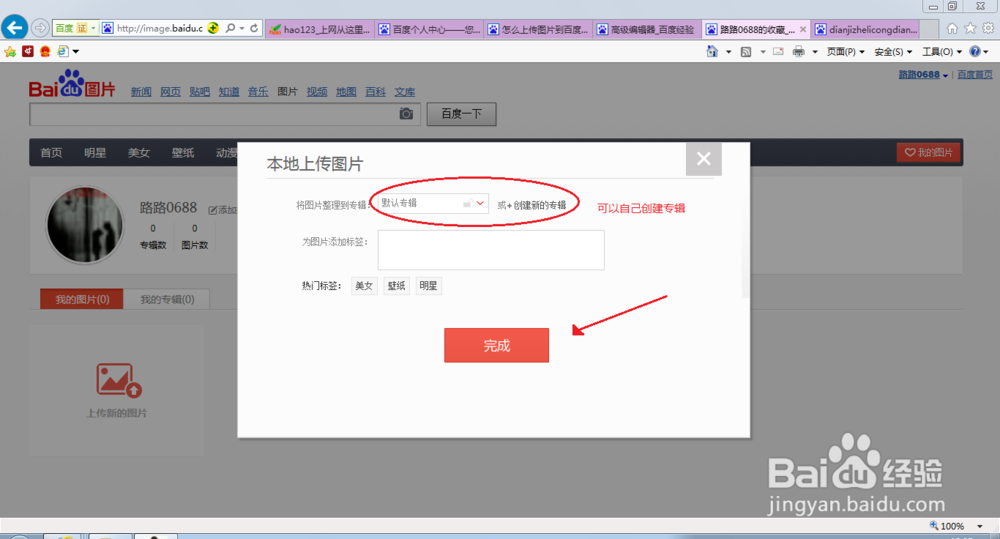This screenshot has height=539, width=1000.
Task: Open IE settings gear icon
Action: [988, 28]
